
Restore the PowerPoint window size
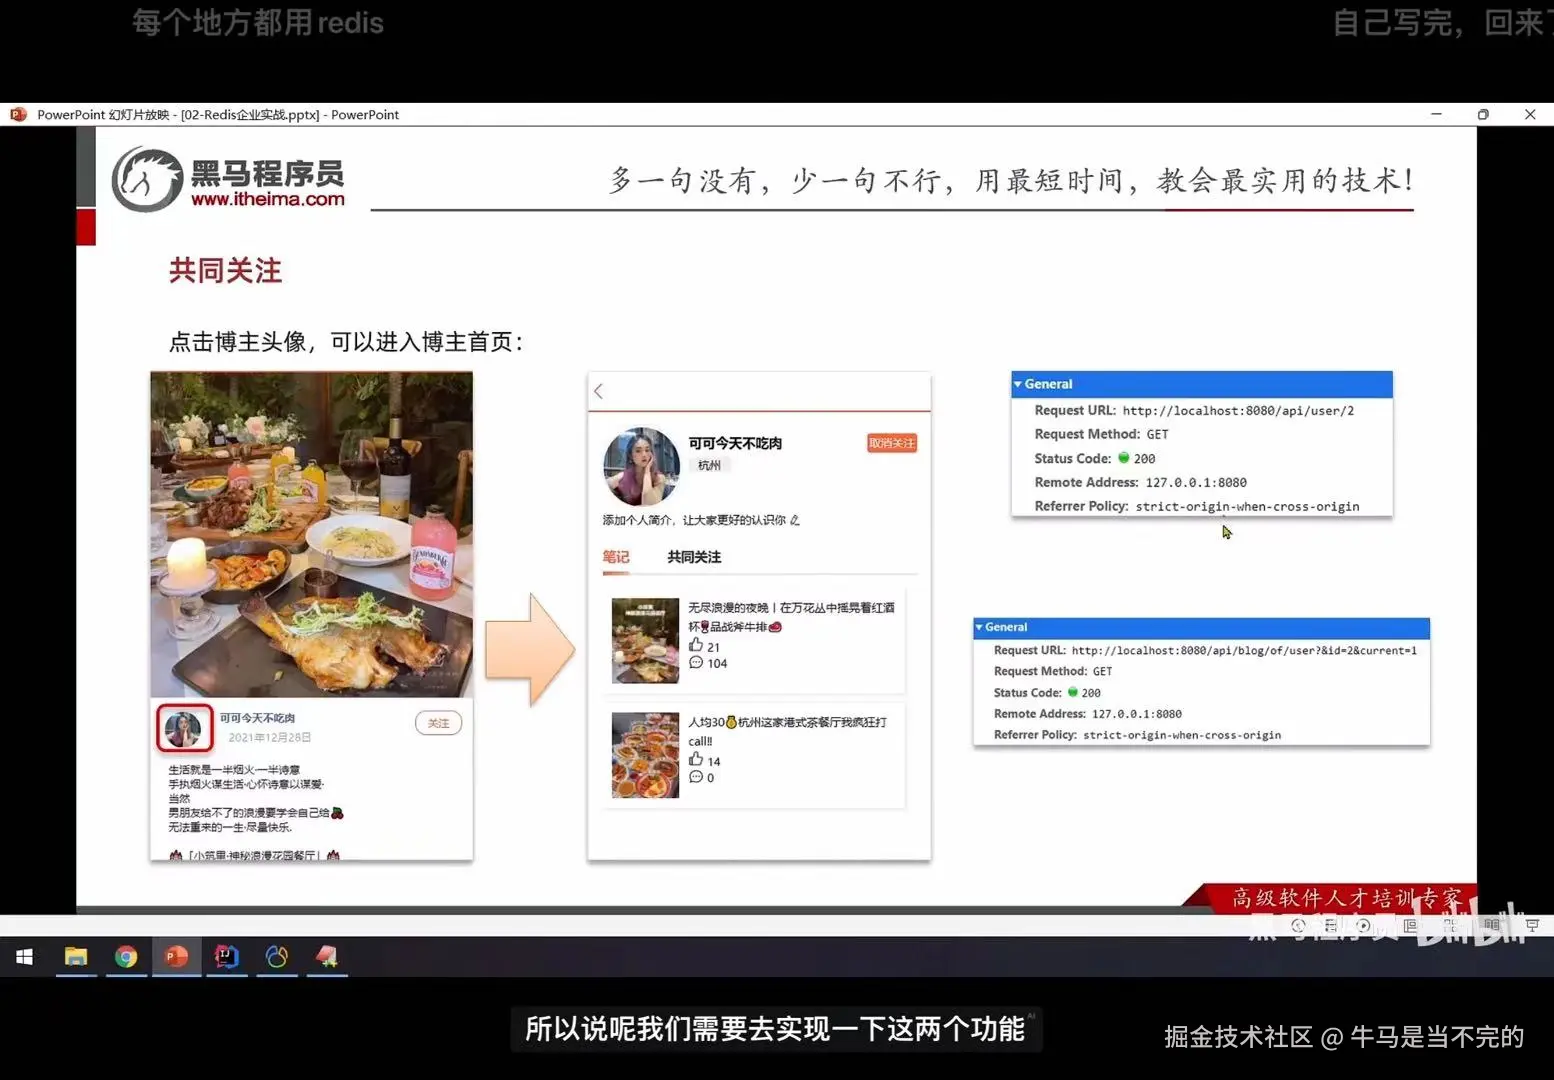point(1483,115)
